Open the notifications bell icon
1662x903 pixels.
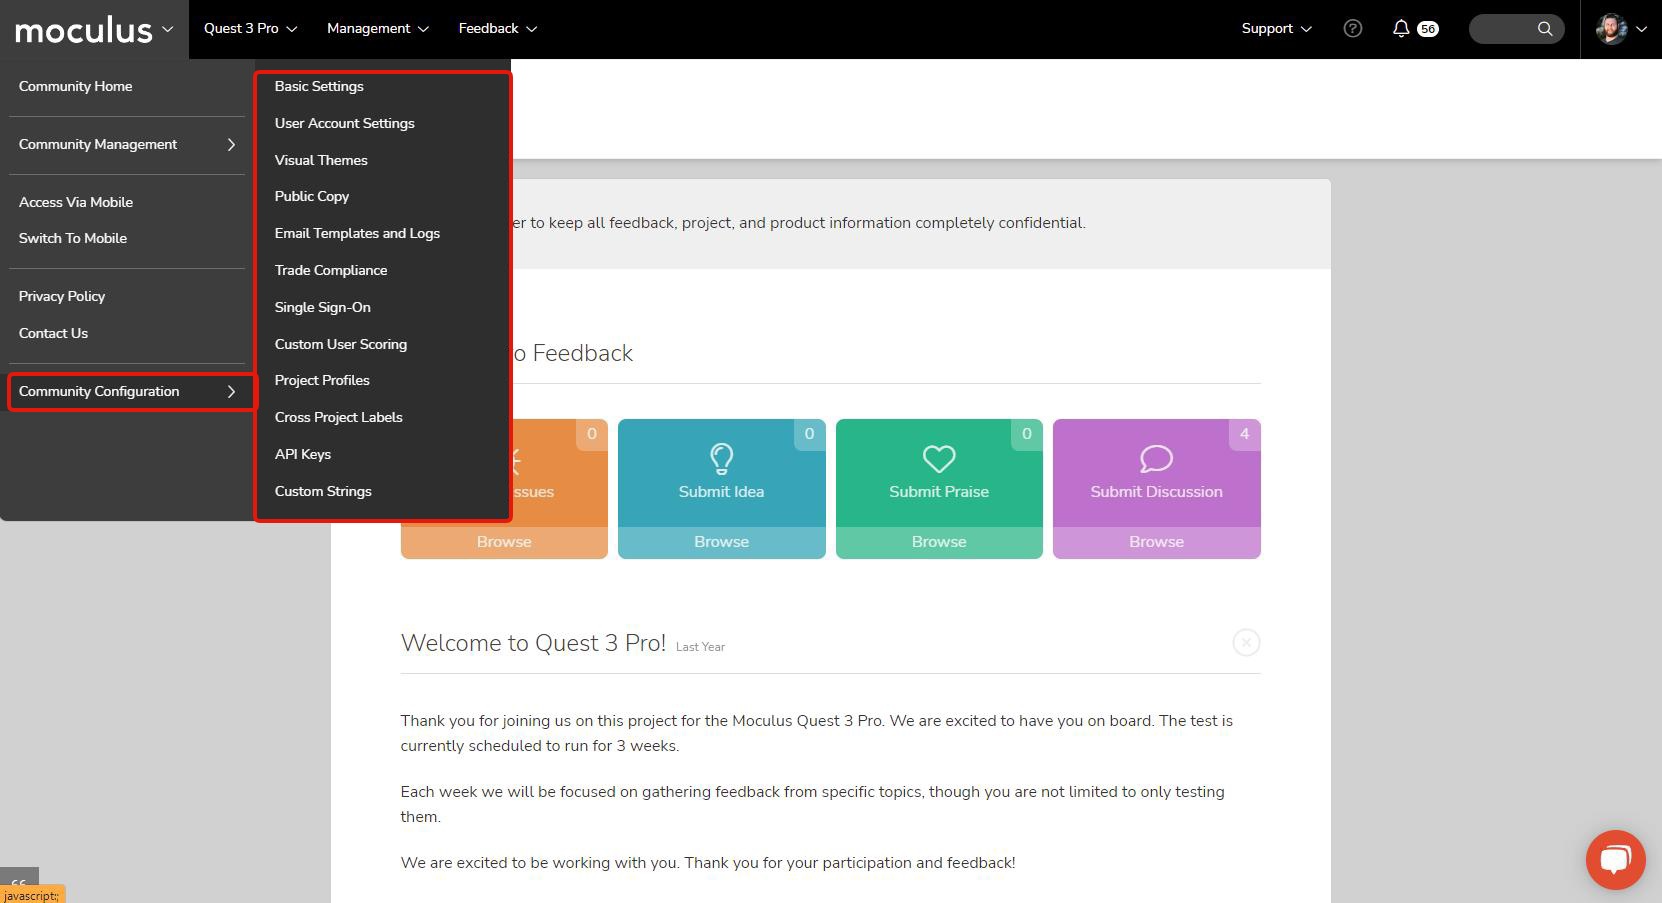coord(1401,29)
